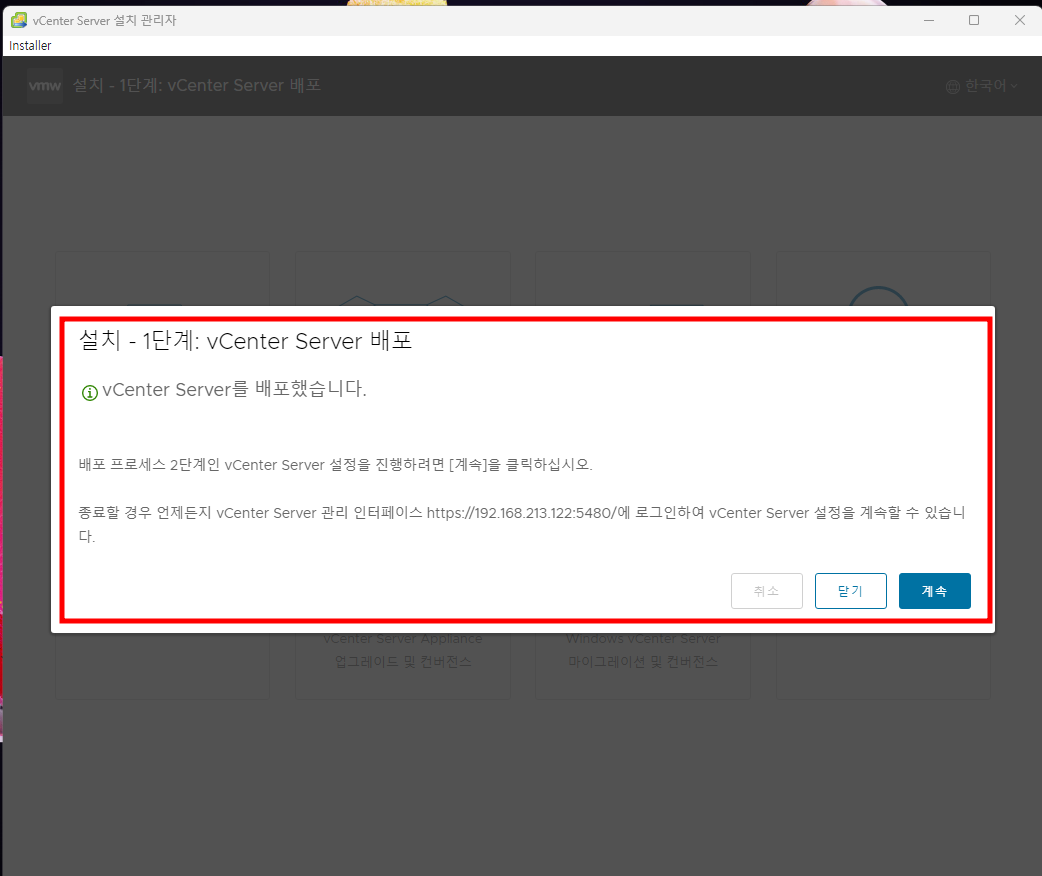Click the vmw logo in header

tap(45, 86)
